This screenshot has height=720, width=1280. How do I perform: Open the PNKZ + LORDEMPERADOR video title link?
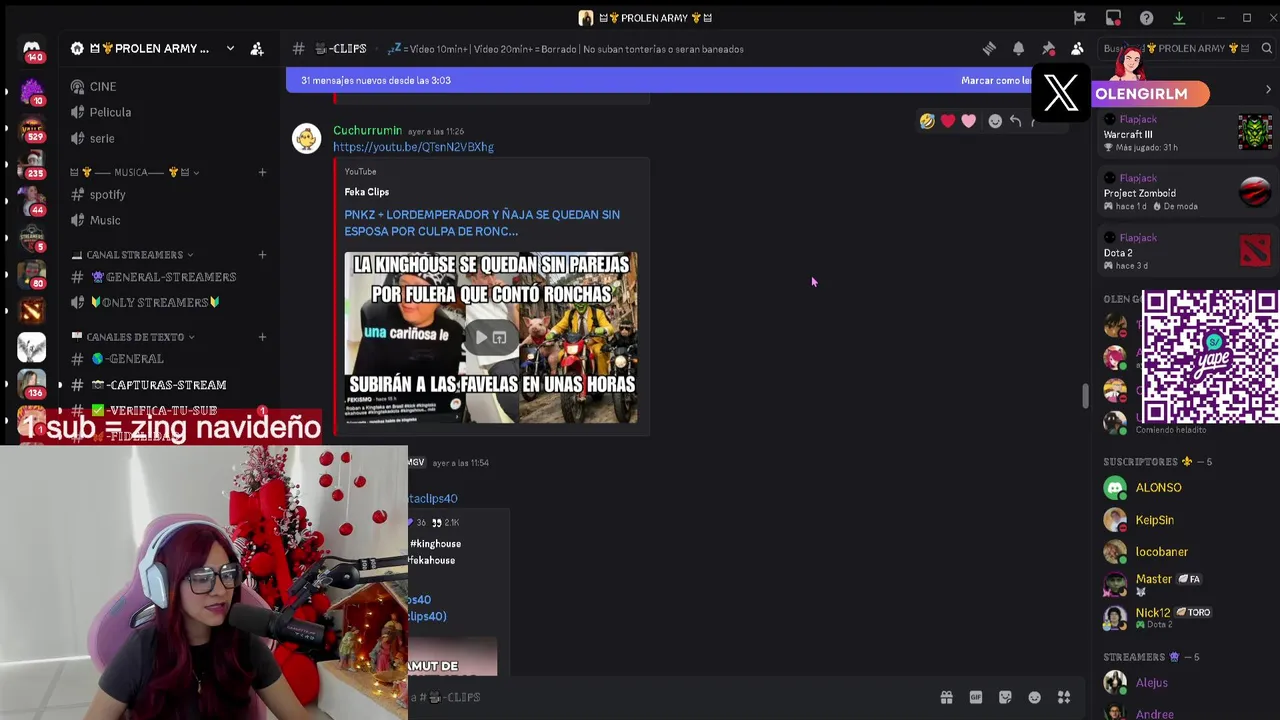click(x=482, y=222)
